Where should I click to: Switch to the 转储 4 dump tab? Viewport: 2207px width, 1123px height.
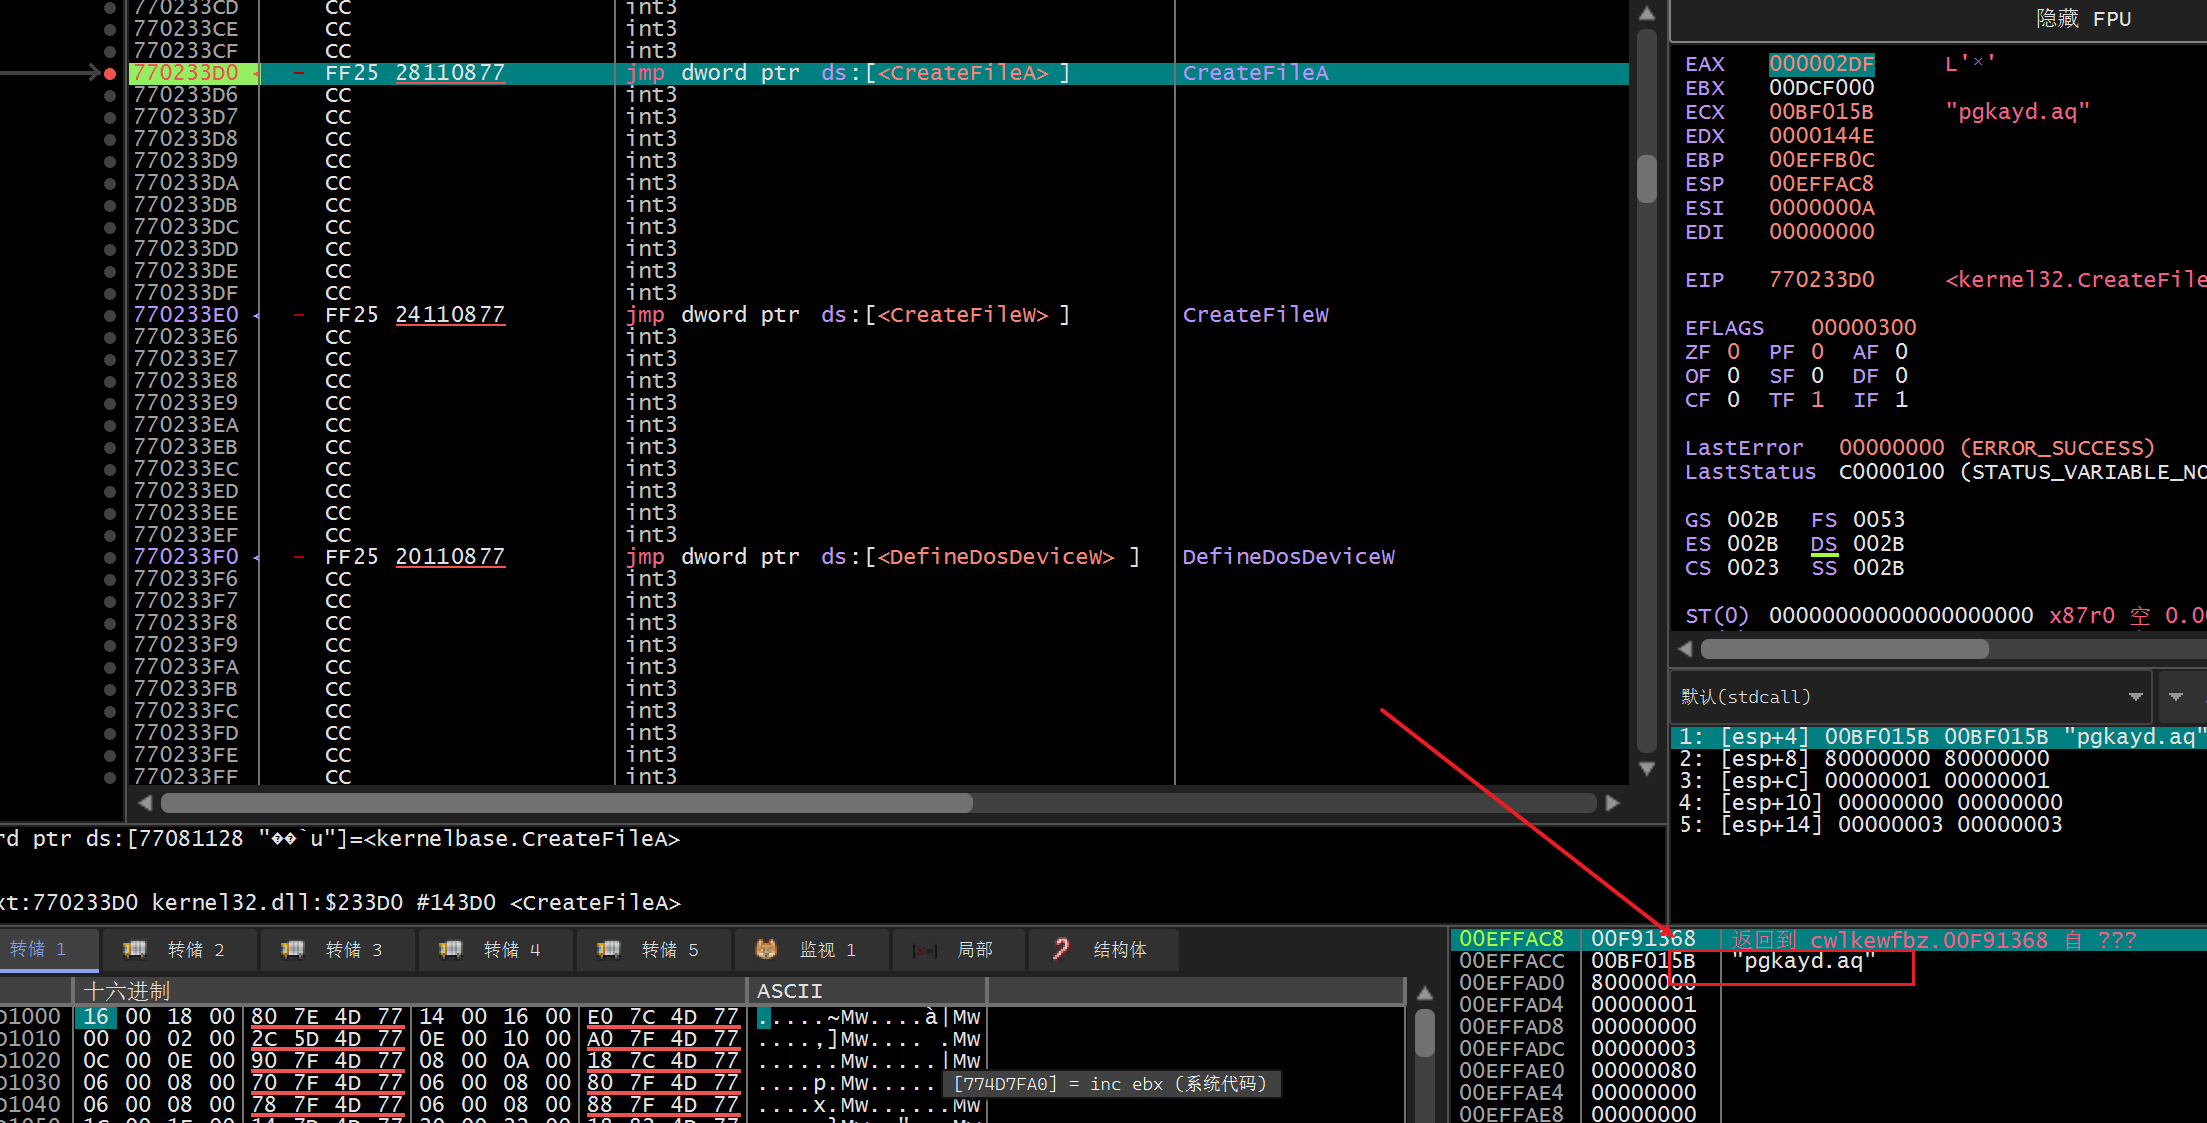(494, 950)
